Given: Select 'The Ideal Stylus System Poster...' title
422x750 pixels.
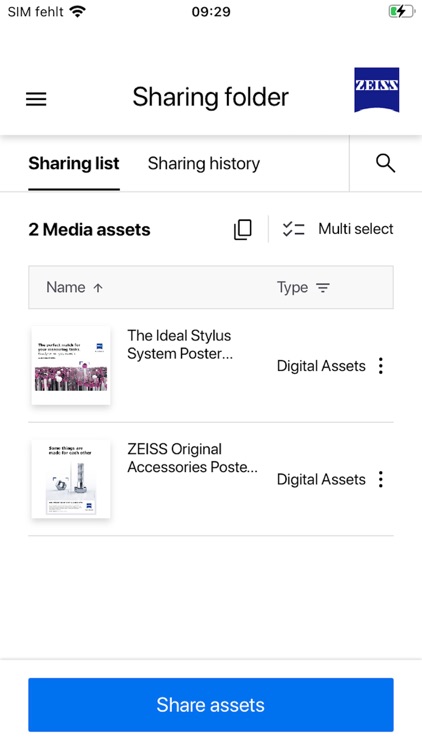Looking at the screenshot, I should (x=180, y=344).
